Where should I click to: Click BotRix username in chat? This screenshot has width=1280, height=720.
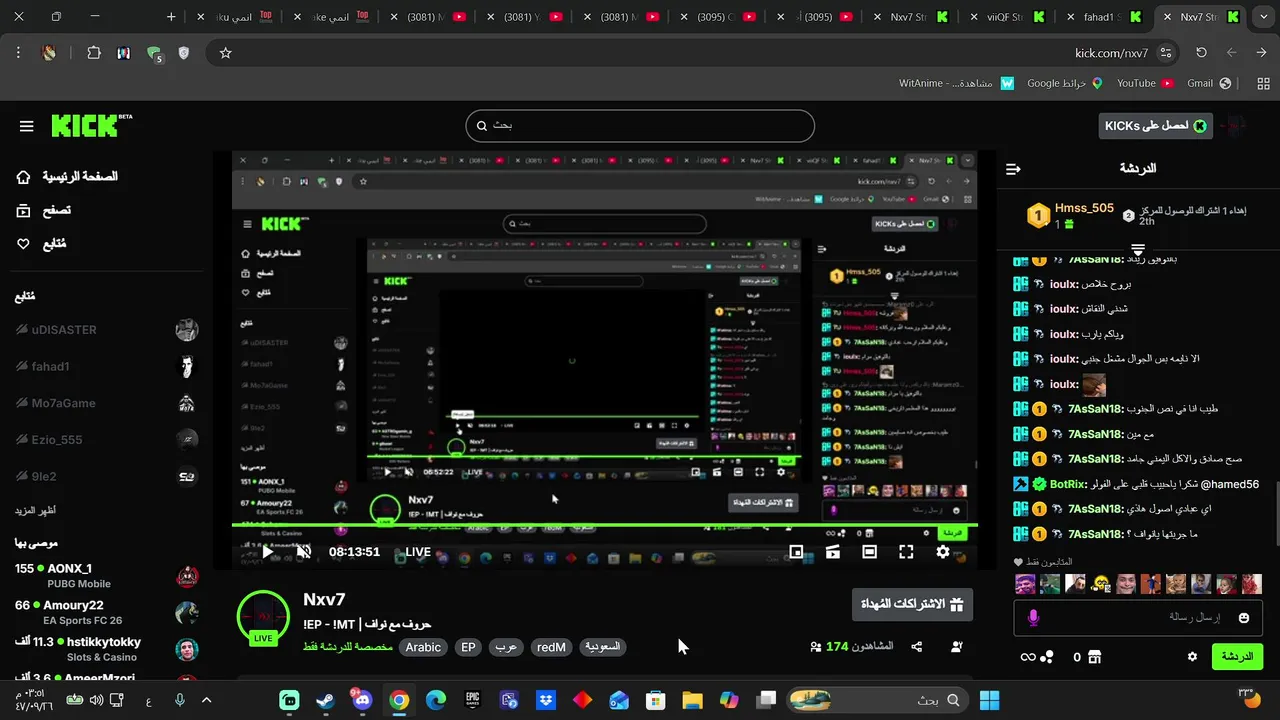coord(1068,484)
